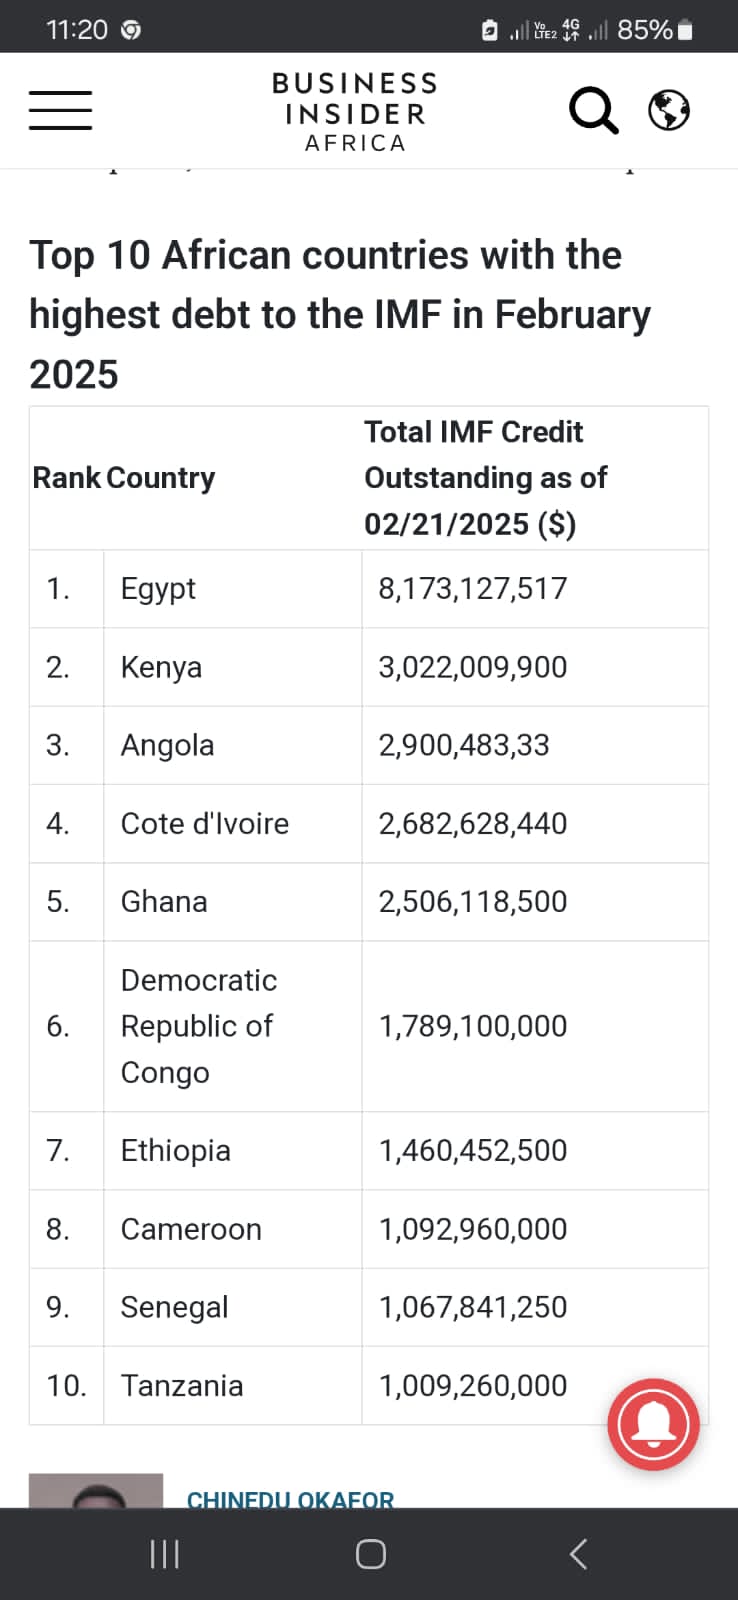The height and width of the screenshot is (1600, 738).
Task: Select the Democratic Republic of Congo cell
Action: [x=198, y=1026]
